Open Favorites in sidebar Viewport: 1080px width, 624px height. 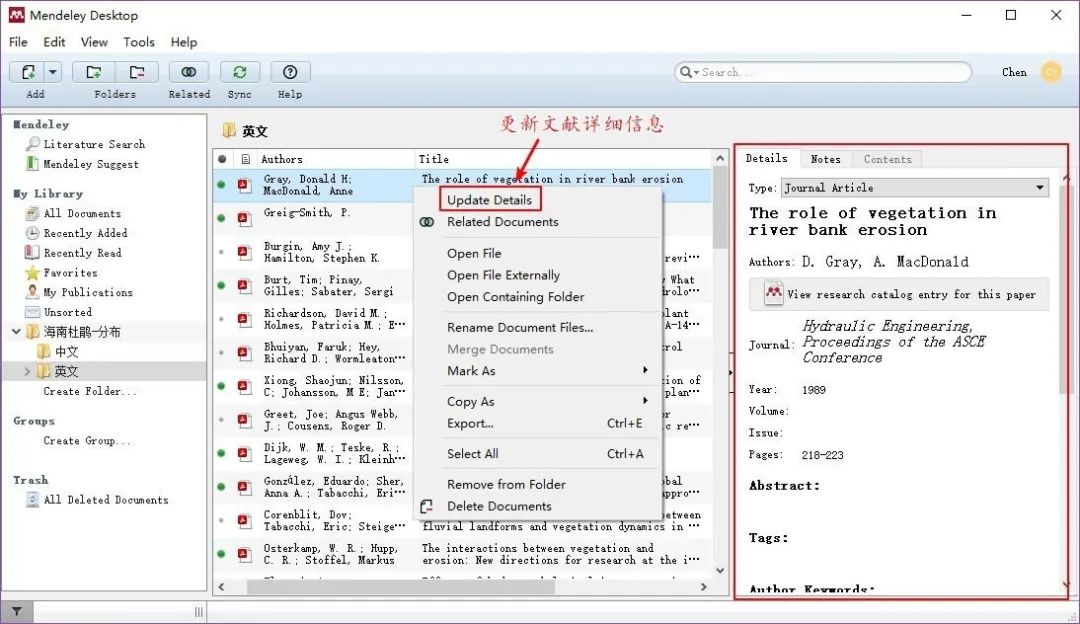tap(70, 273)
